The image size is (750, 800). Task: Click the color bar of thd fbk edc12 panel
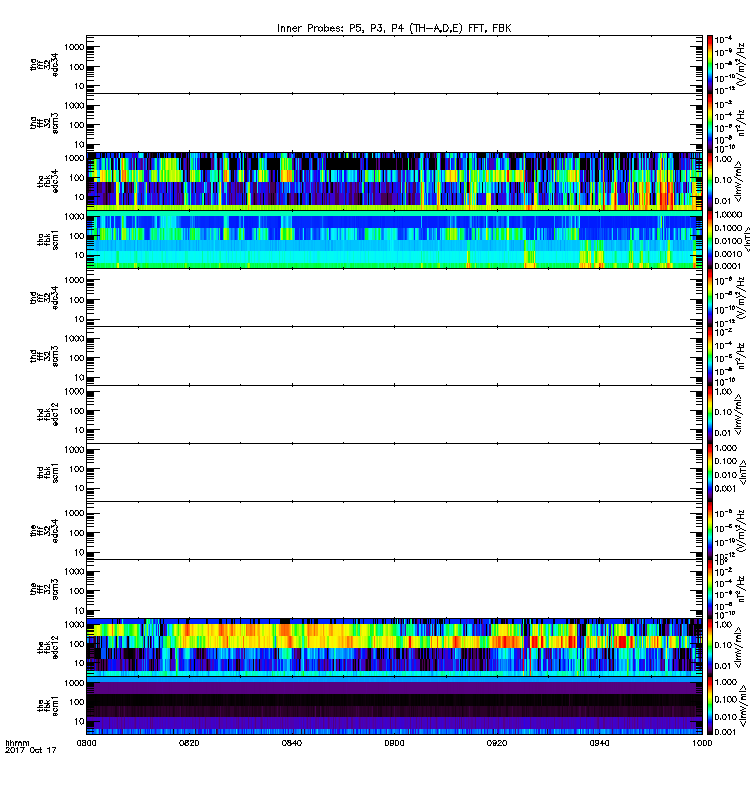[x=710, y=414]
